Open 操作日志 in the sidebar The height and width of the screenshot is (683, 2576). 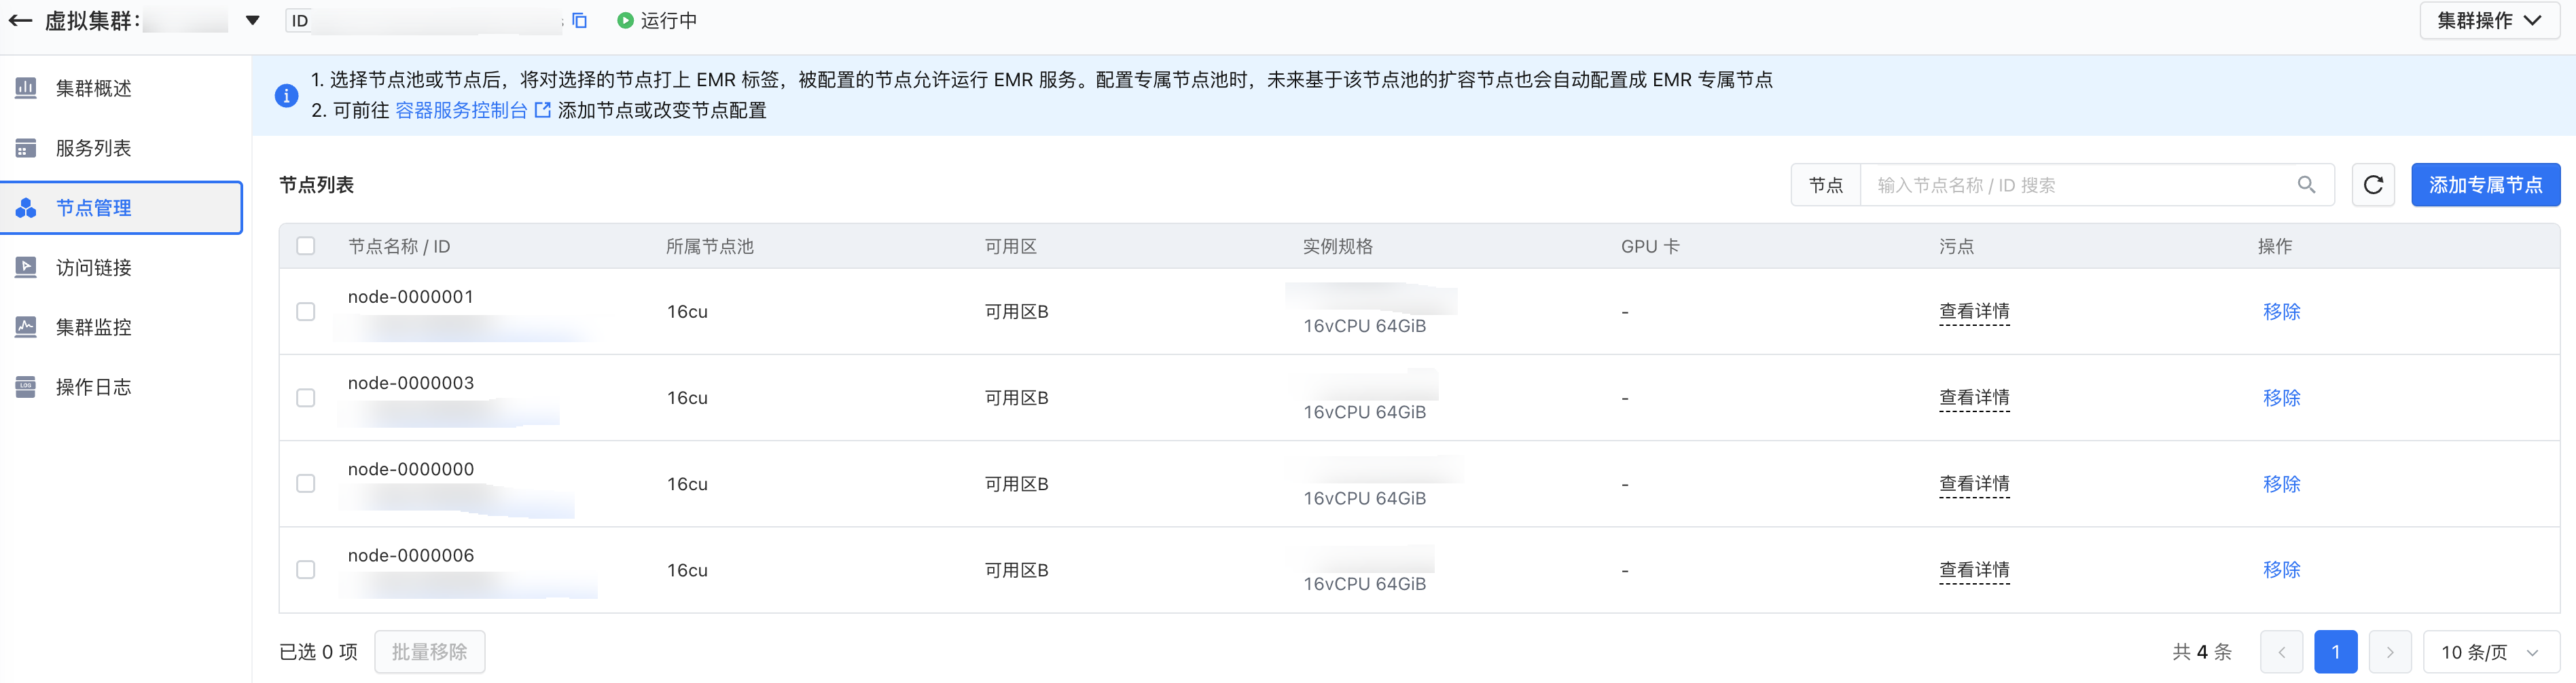93,387
